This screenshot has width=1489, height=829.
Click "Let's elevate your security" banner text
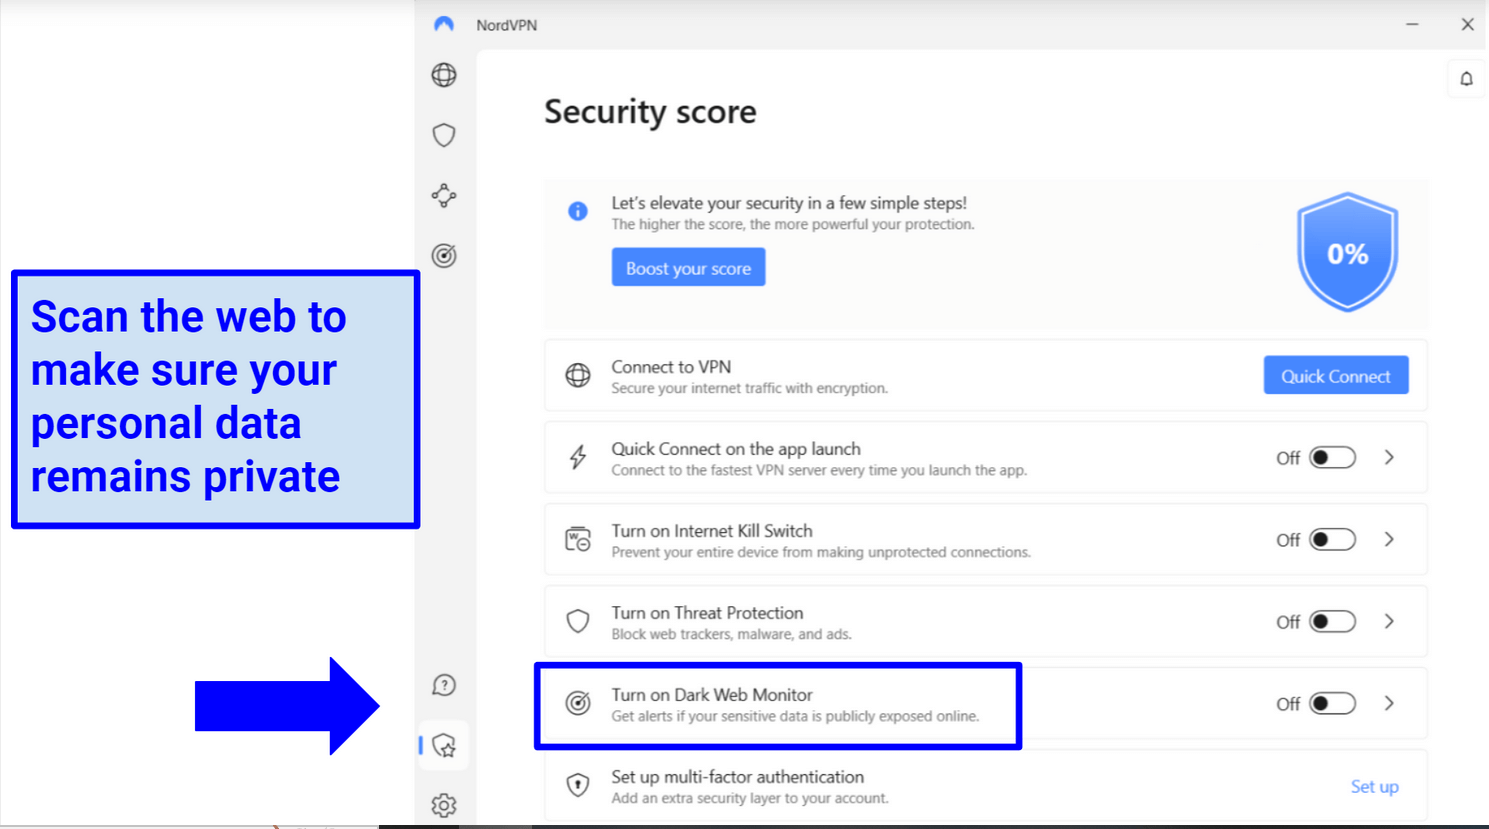coord(789,202)
